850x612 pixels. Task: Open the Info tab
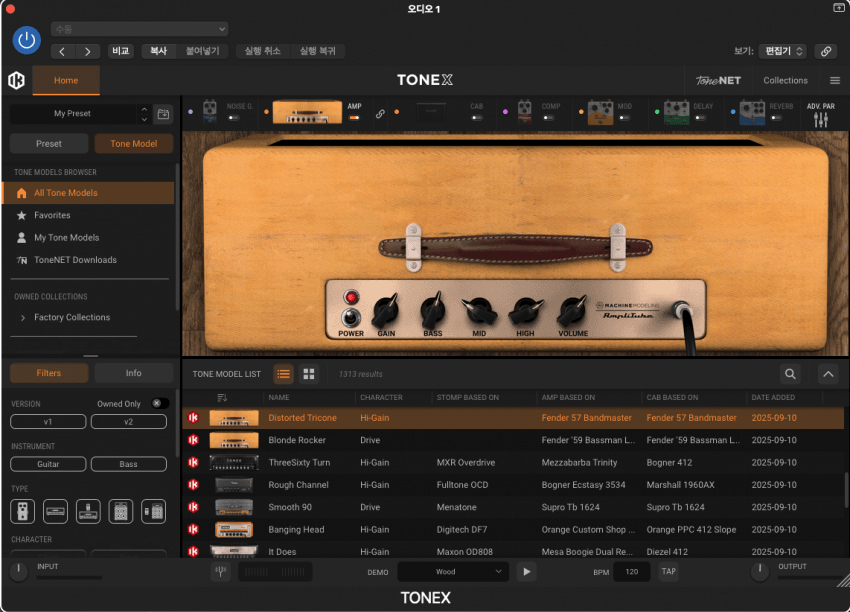pos(133,373)
